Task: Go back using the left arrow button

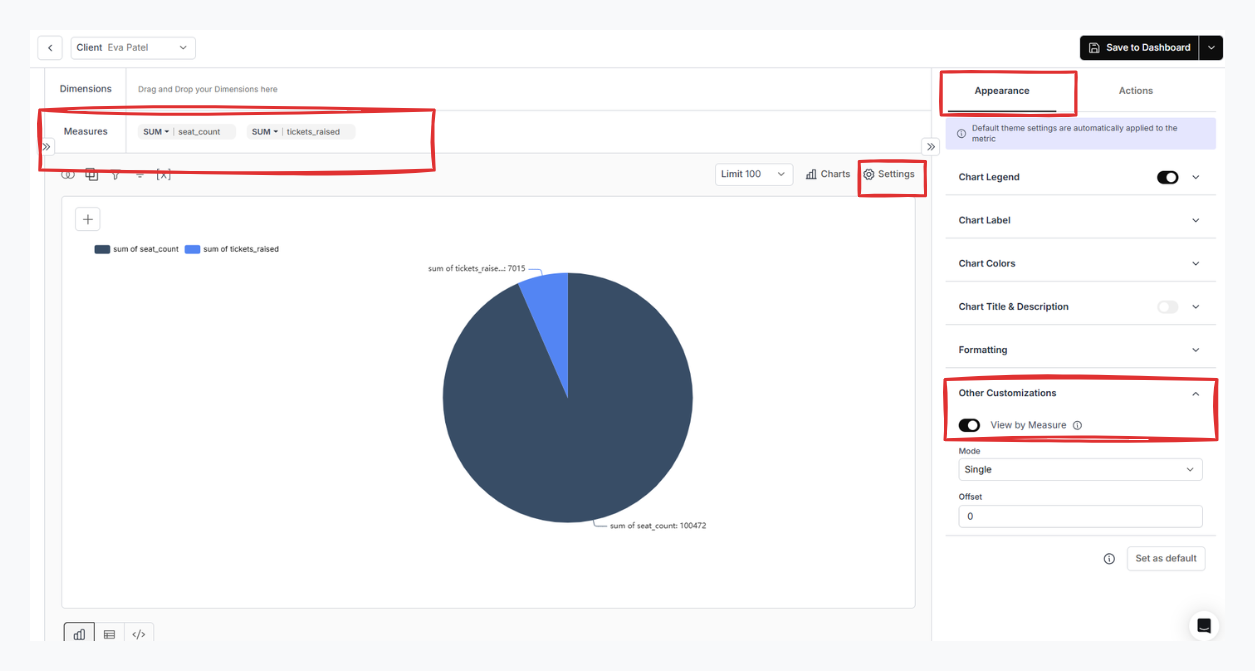Action: click(x=50, y=48)
